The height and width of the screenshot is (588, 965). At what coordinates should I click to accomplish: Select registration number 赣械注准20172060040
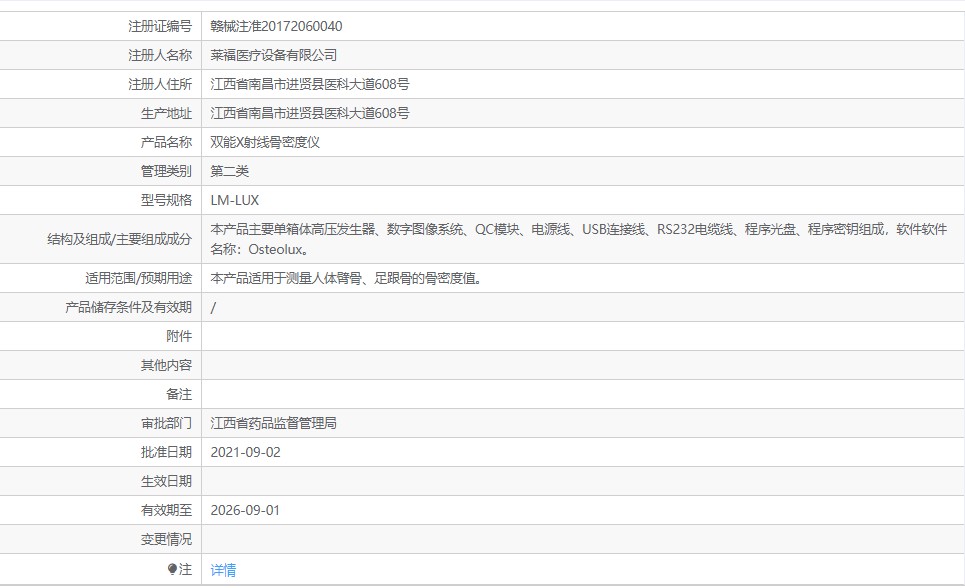(276, 26)
